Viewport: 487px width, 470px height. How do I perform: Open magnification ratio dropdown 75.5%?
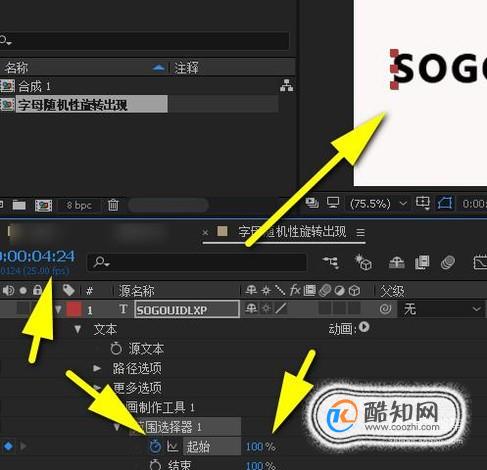click(378, 203)
